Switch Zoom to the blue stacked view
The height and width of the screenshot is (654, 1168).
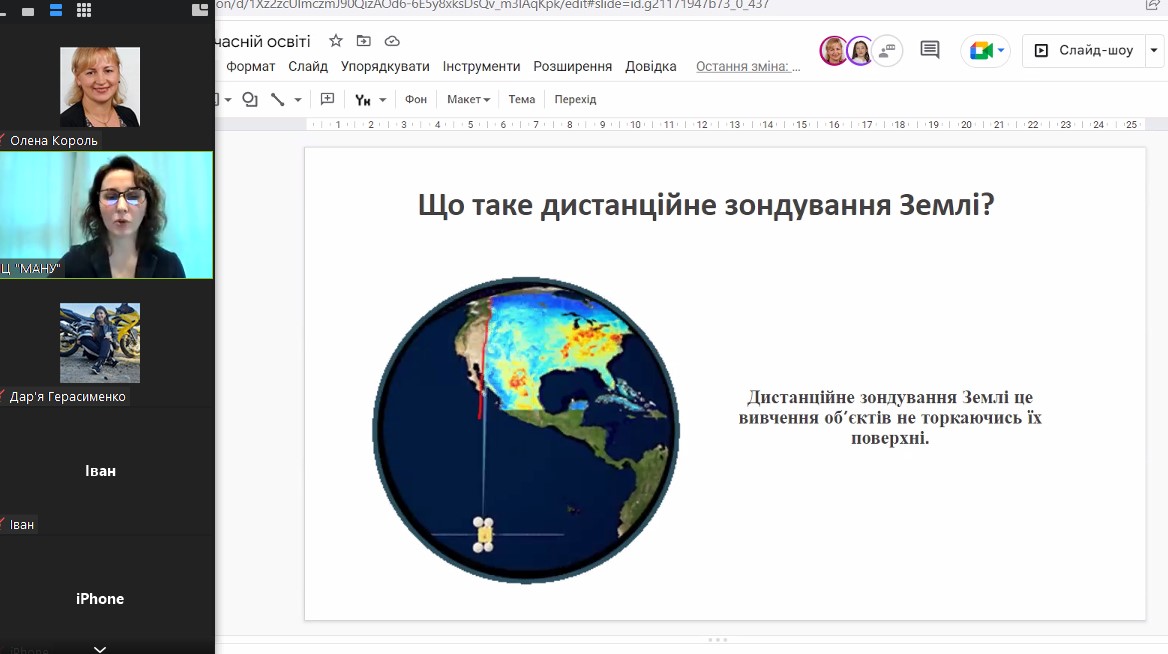point(56,10)
